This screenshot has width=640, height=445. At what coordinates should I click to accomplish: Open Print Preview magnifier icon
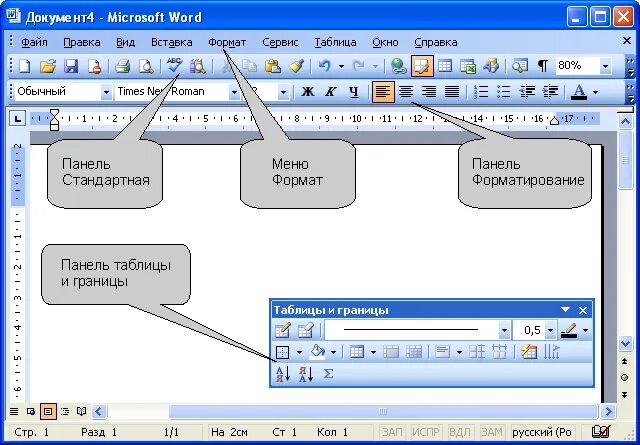146,66
